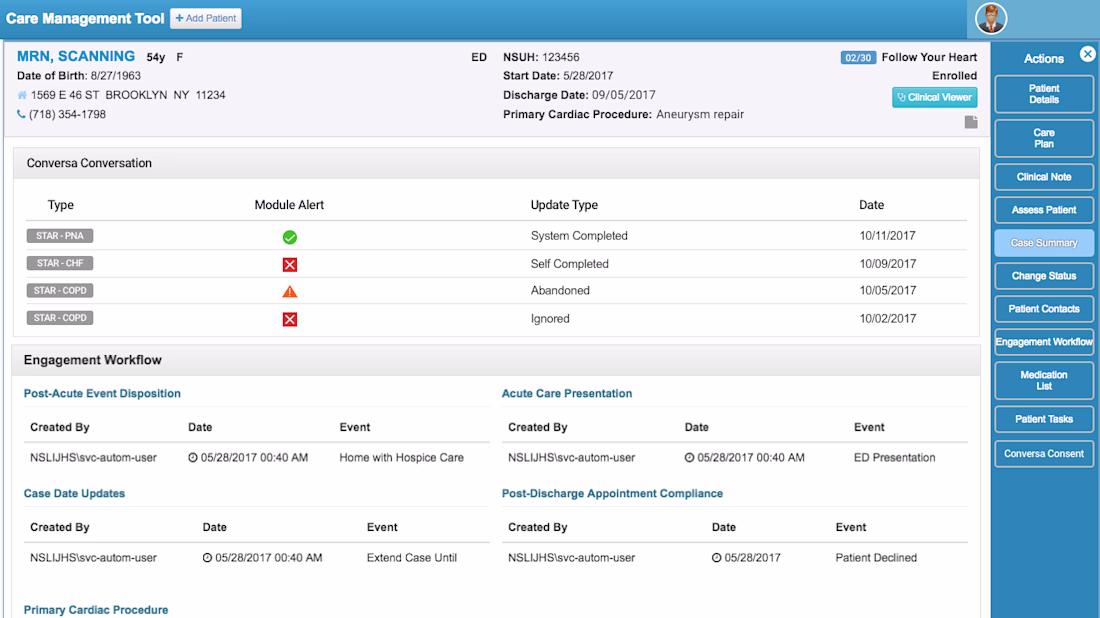Click the STAR - PNA type tag

tap(60, 236)
